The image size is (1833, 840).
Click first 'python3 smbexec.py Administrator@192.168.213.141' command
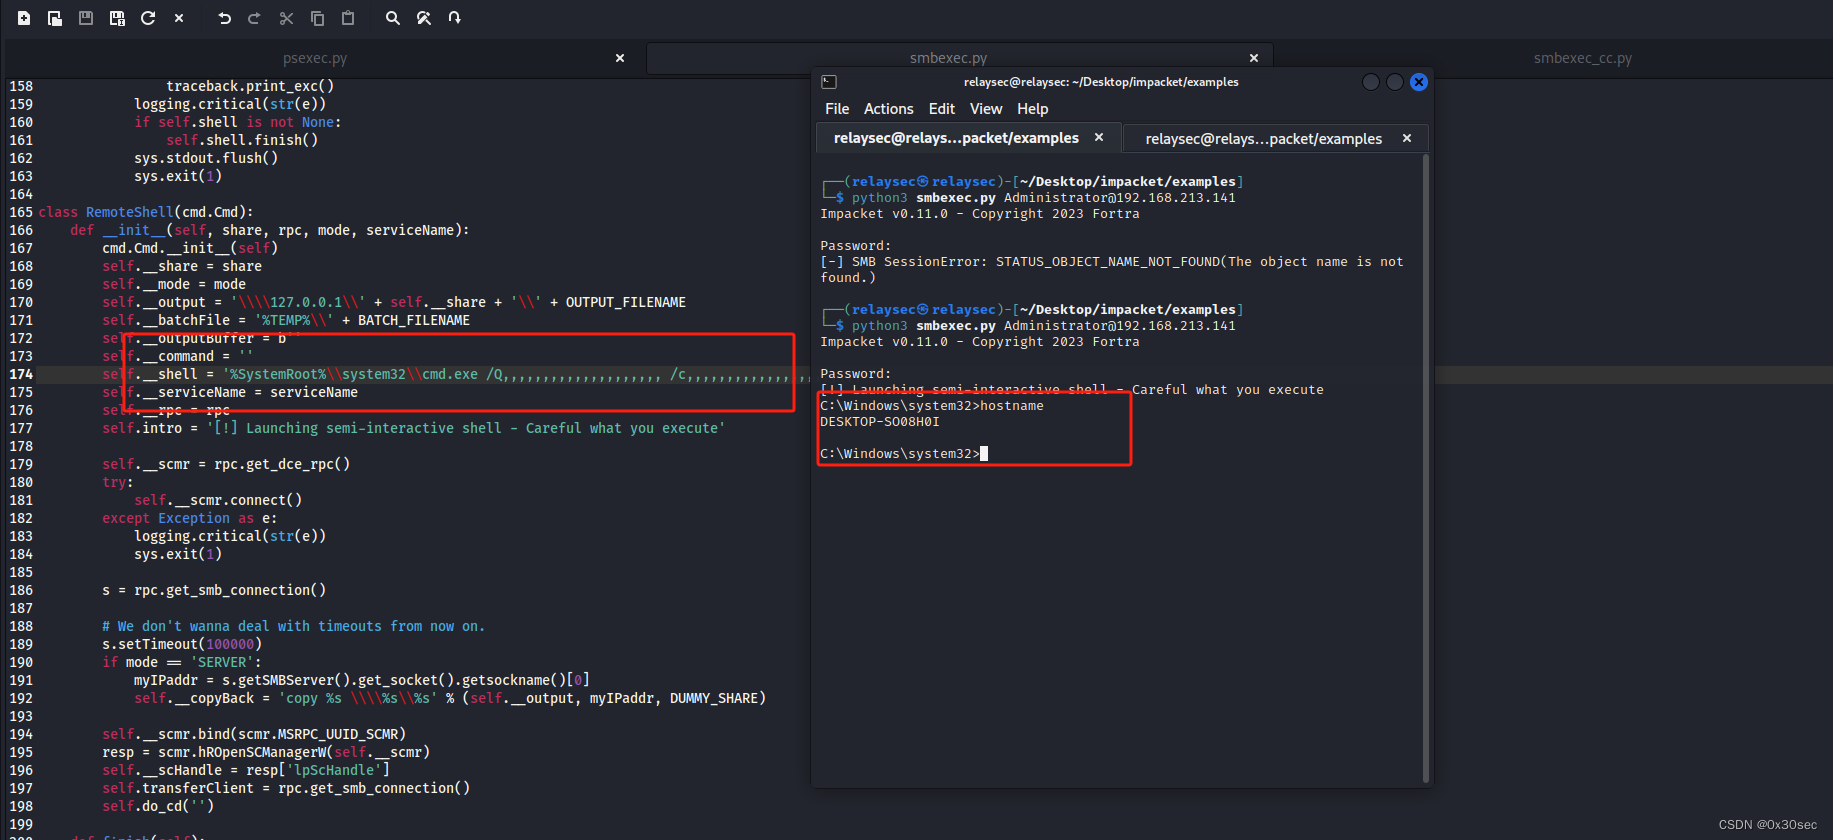click(x=1044, y=198)
